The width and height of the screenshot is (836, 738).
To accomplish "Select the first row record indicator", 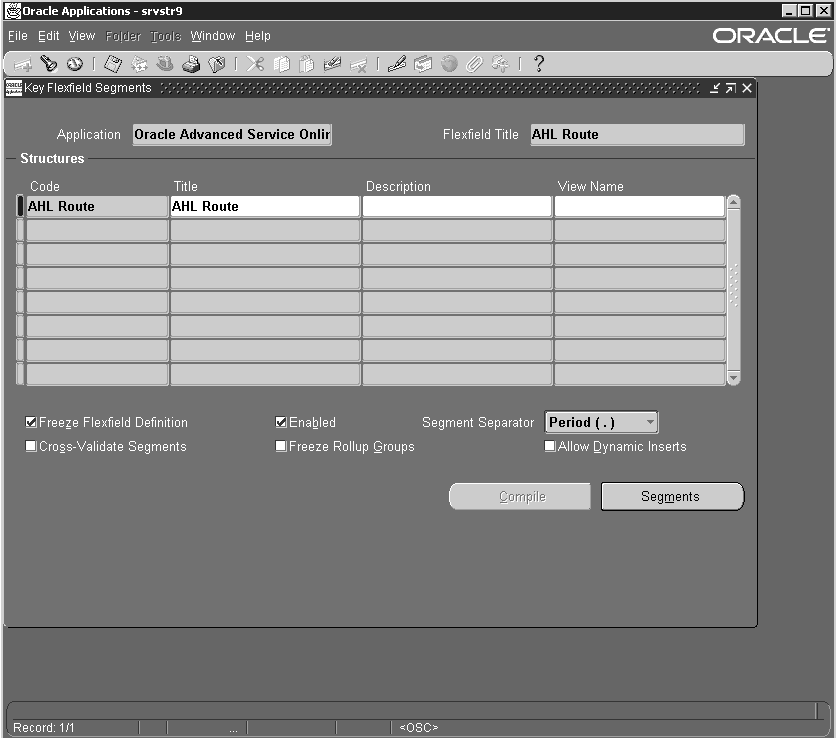I will [x=20, y=206].
